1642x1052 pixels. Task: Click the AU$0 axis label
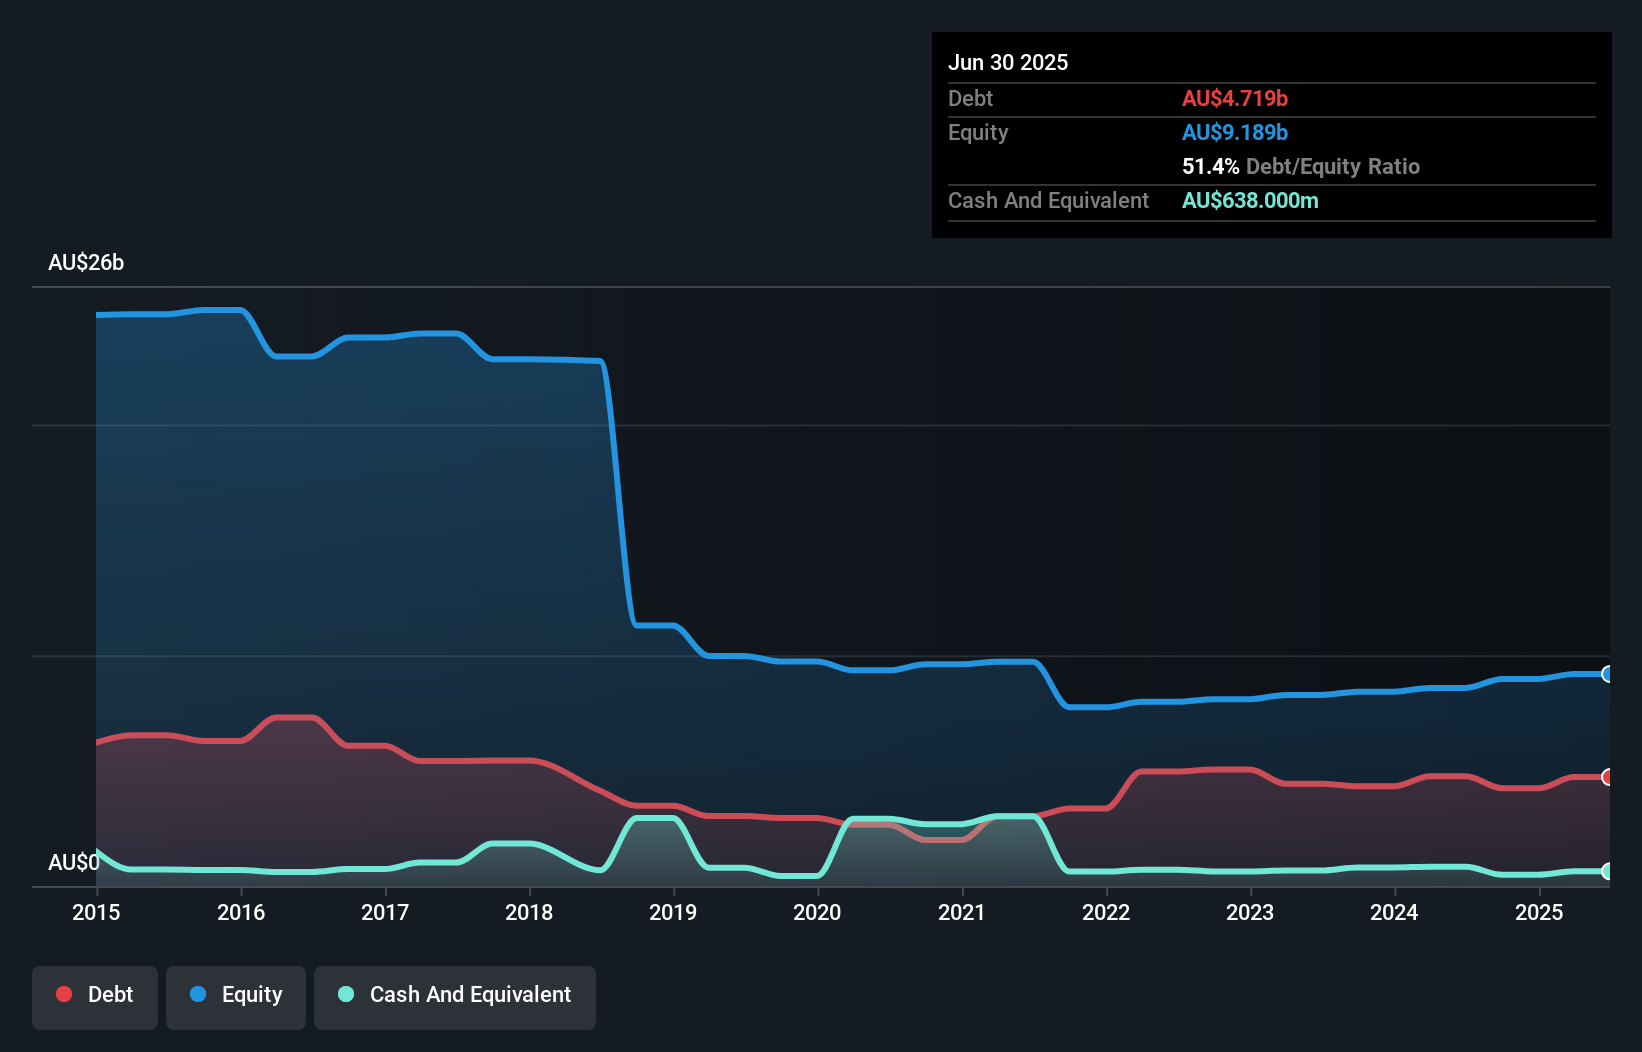pyautogui.click(x=72, y=861)
